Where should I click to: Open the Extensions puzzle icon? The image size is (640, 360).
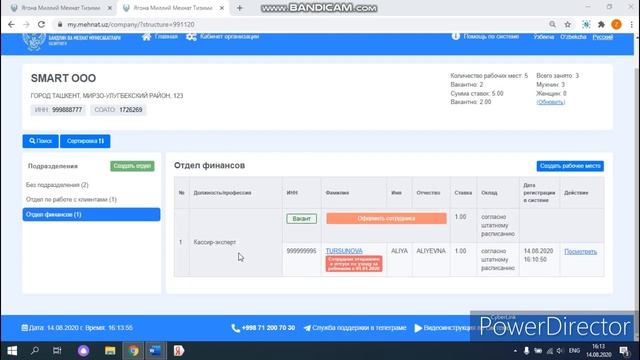(601, 24)
